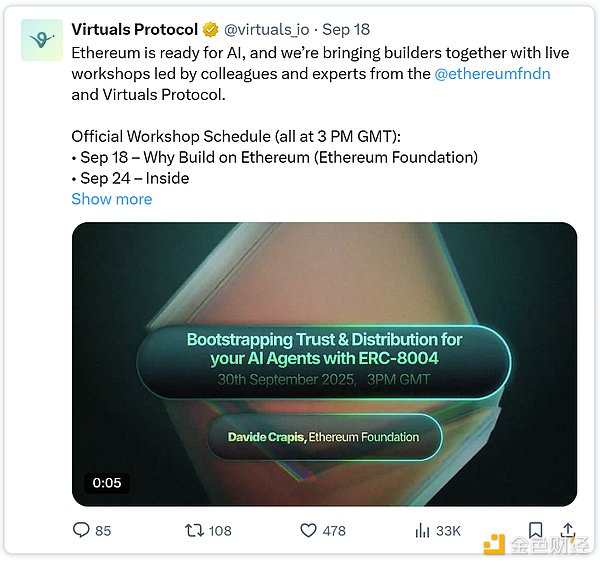Open the @ethereumfndn mention link
600x566 pixels.
493,75
